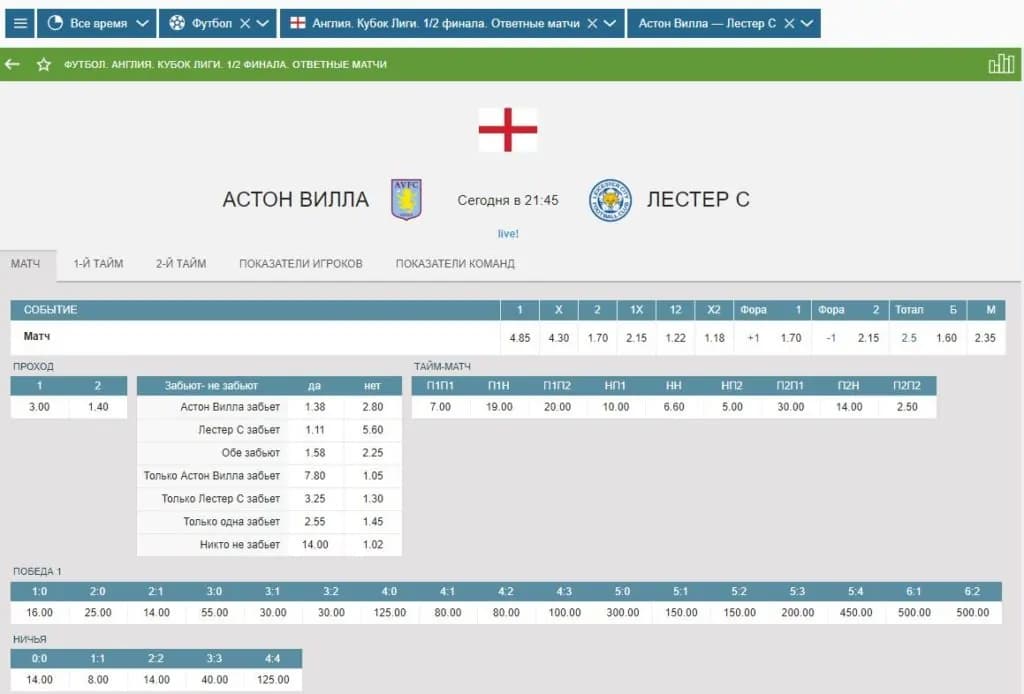Select Только одна забьет да 2.55
Image resolution: width=1024 pixels, height=694 pixels.
point(315,521)
